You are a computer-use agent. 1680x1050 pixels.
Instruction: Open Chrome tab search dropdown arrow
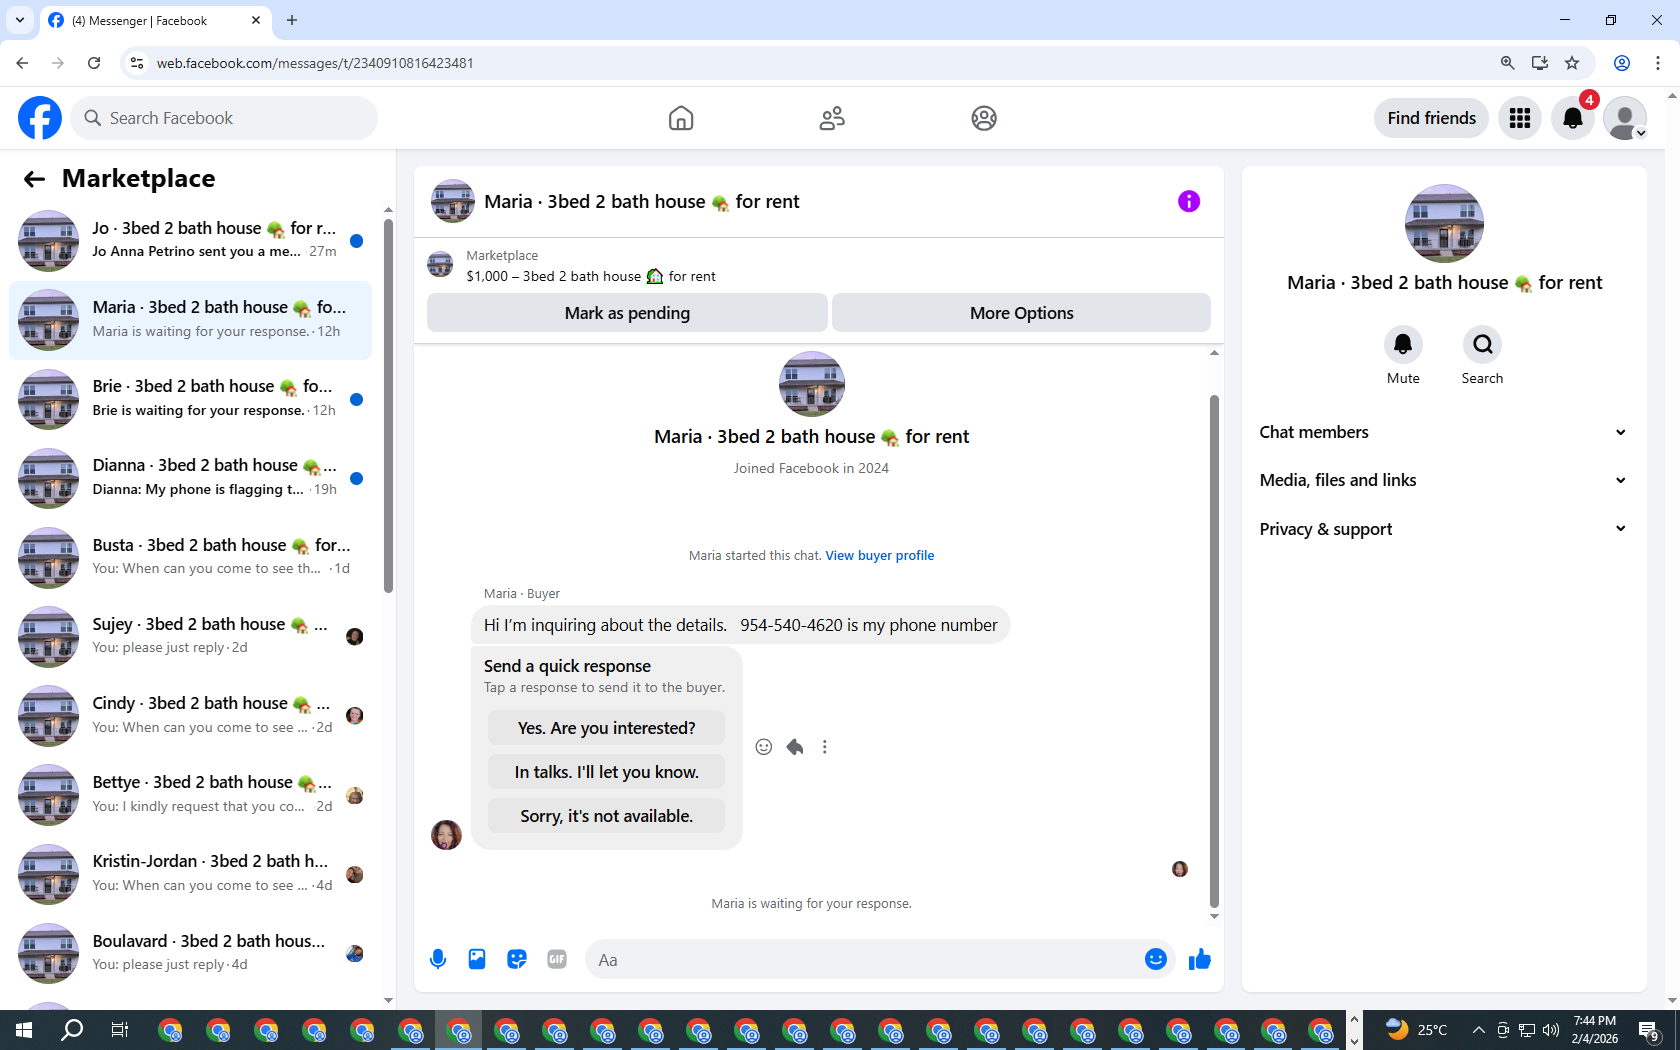click(x=20, y=20)
